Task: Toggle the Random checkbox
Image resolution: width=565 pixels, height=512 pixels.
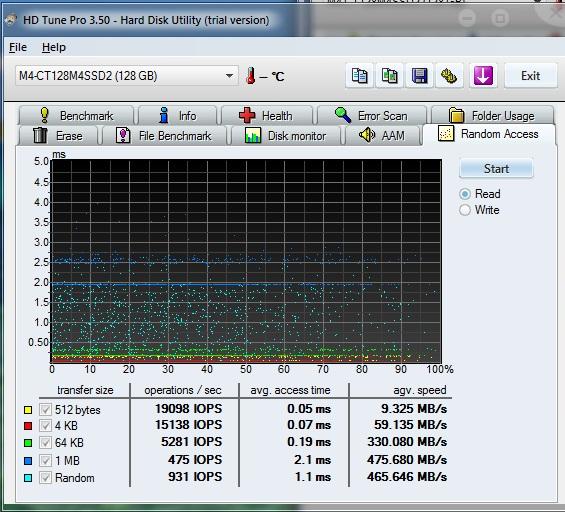Action: click(45, 478)
